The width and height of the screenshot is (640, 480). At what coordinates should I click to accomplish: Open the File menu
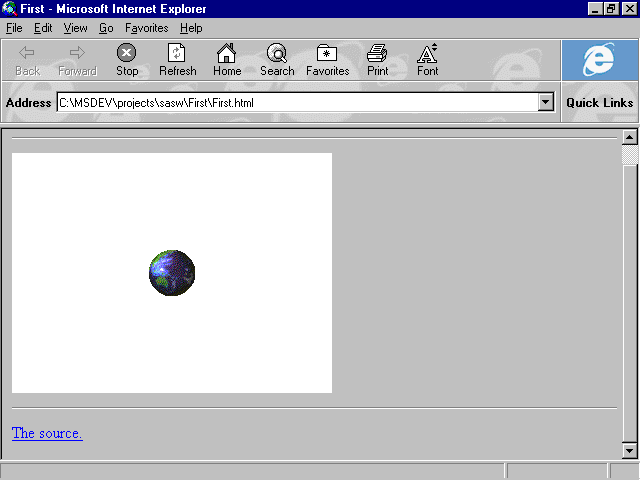[x=14, y=28]
